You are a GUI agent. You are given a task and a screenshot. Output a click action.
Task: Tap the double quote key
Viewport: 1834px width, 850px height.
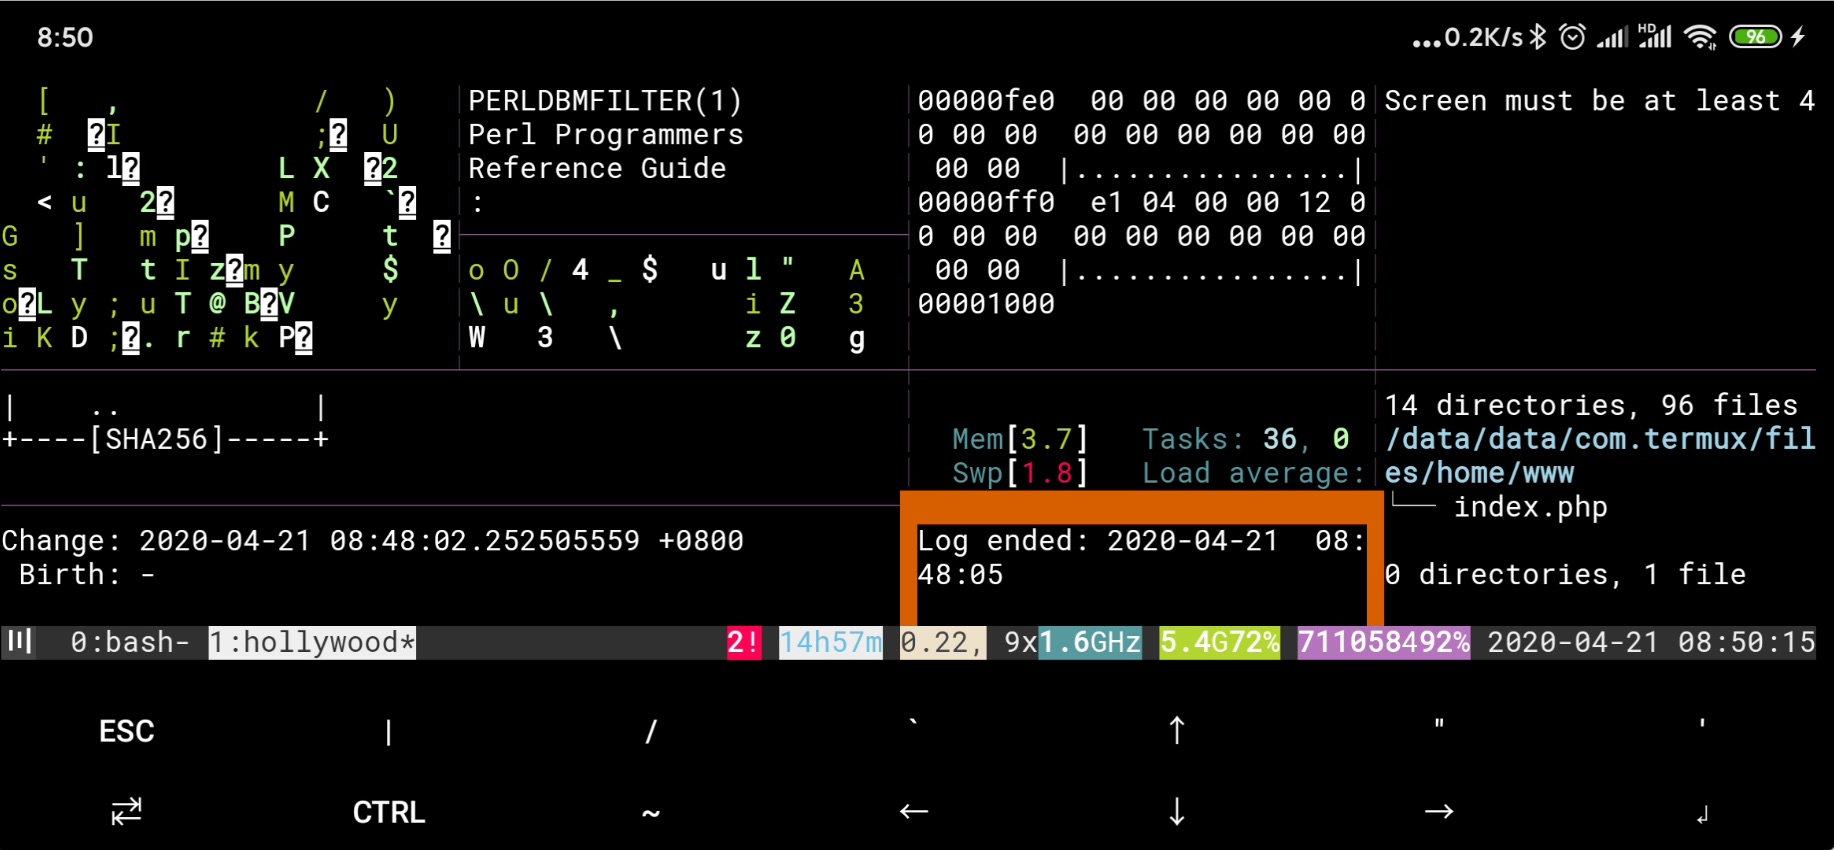point(1439,724)
